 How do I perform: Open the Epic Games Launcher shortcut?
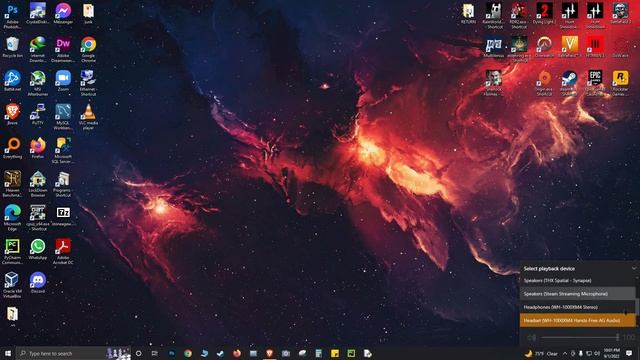(x=595, y=83)
